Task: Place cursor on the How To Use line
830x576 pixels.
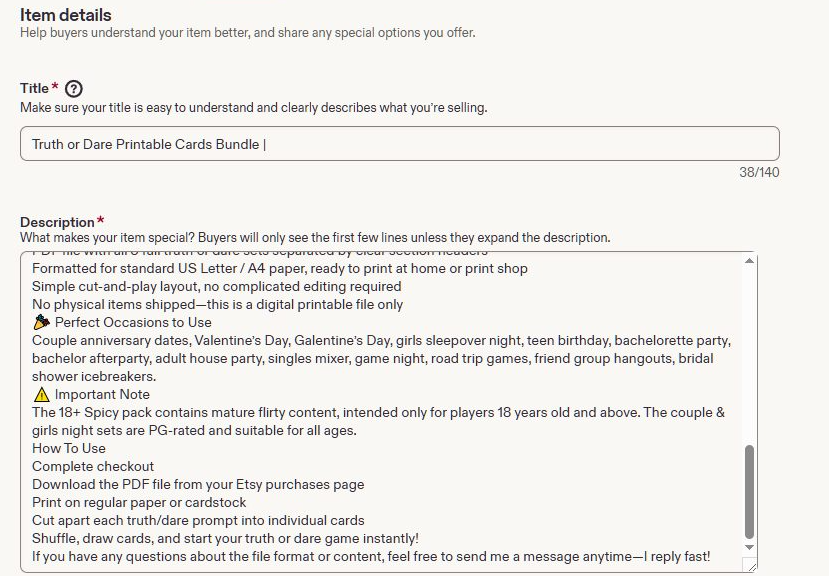Action: pyautogui.click(x=69, y=448)
